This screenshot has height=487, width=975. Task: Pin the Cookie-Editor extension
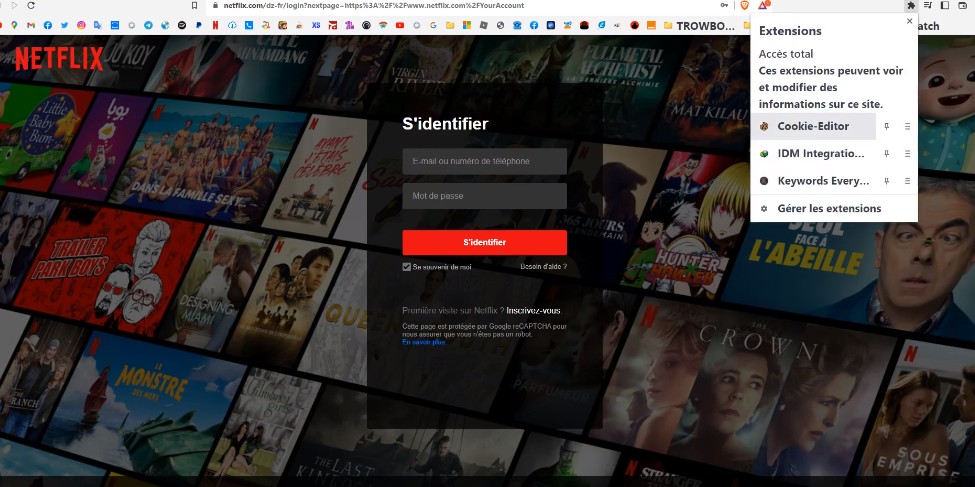click(x=886, y=127)
